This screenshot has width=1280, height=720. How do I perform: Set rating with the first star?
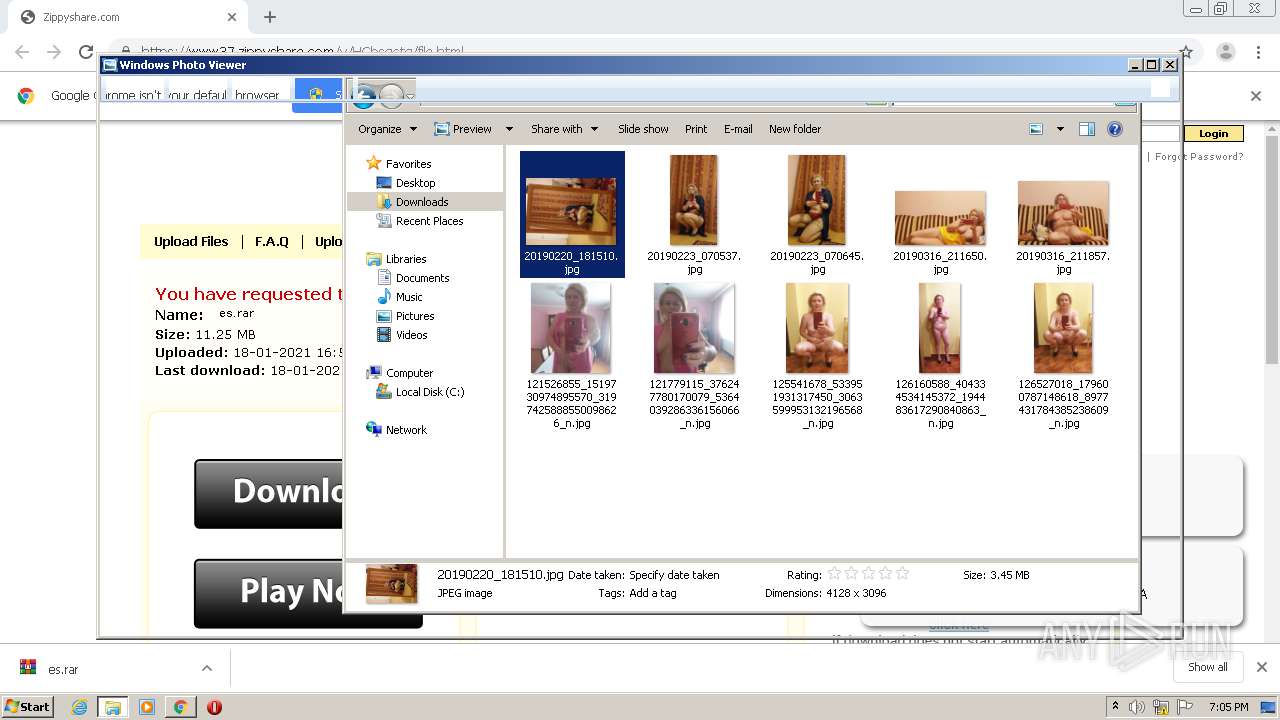click(835, 574)
